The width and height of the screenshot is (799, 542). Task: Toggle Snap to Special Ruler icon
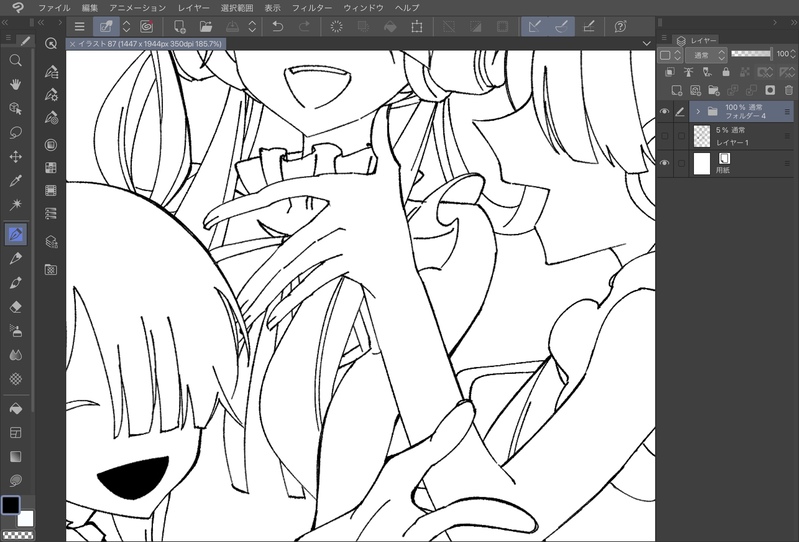[562, 26]
